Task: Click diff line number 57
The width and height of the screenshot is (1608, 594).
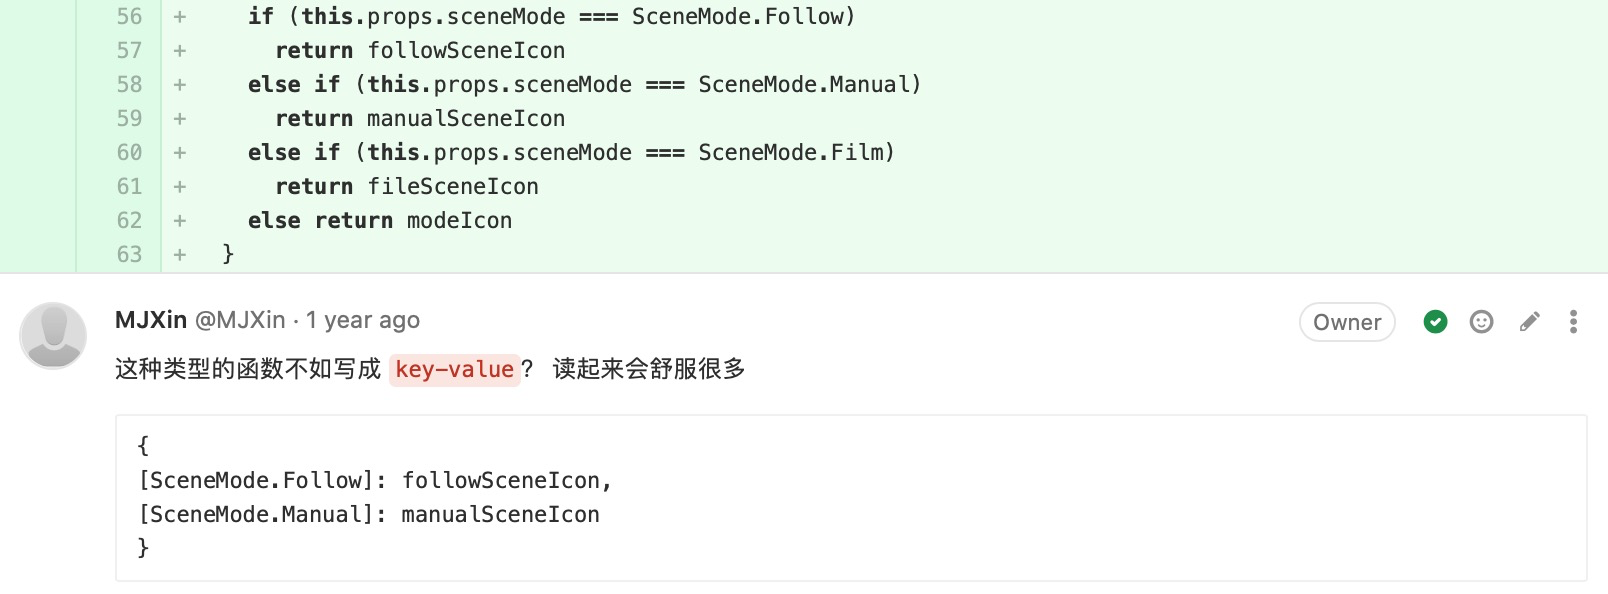Action: point(129,51)
